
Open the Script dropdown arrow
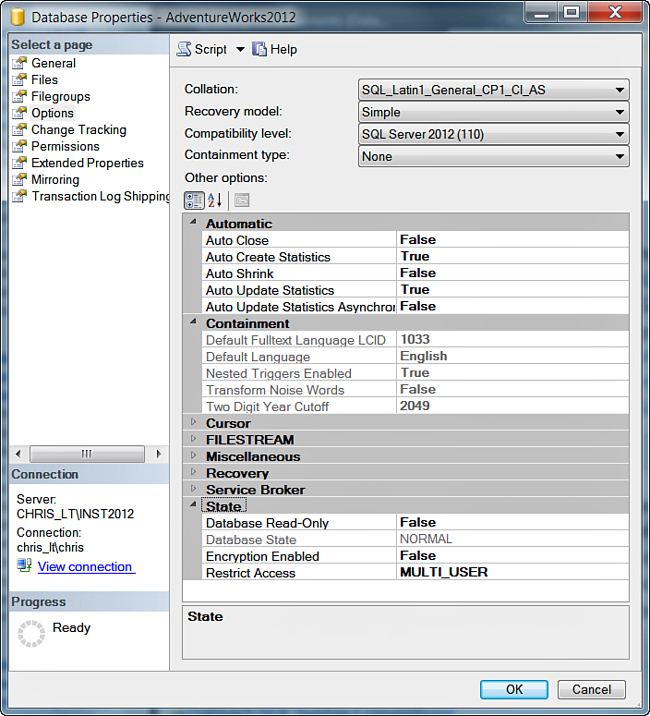pos(240,49)
